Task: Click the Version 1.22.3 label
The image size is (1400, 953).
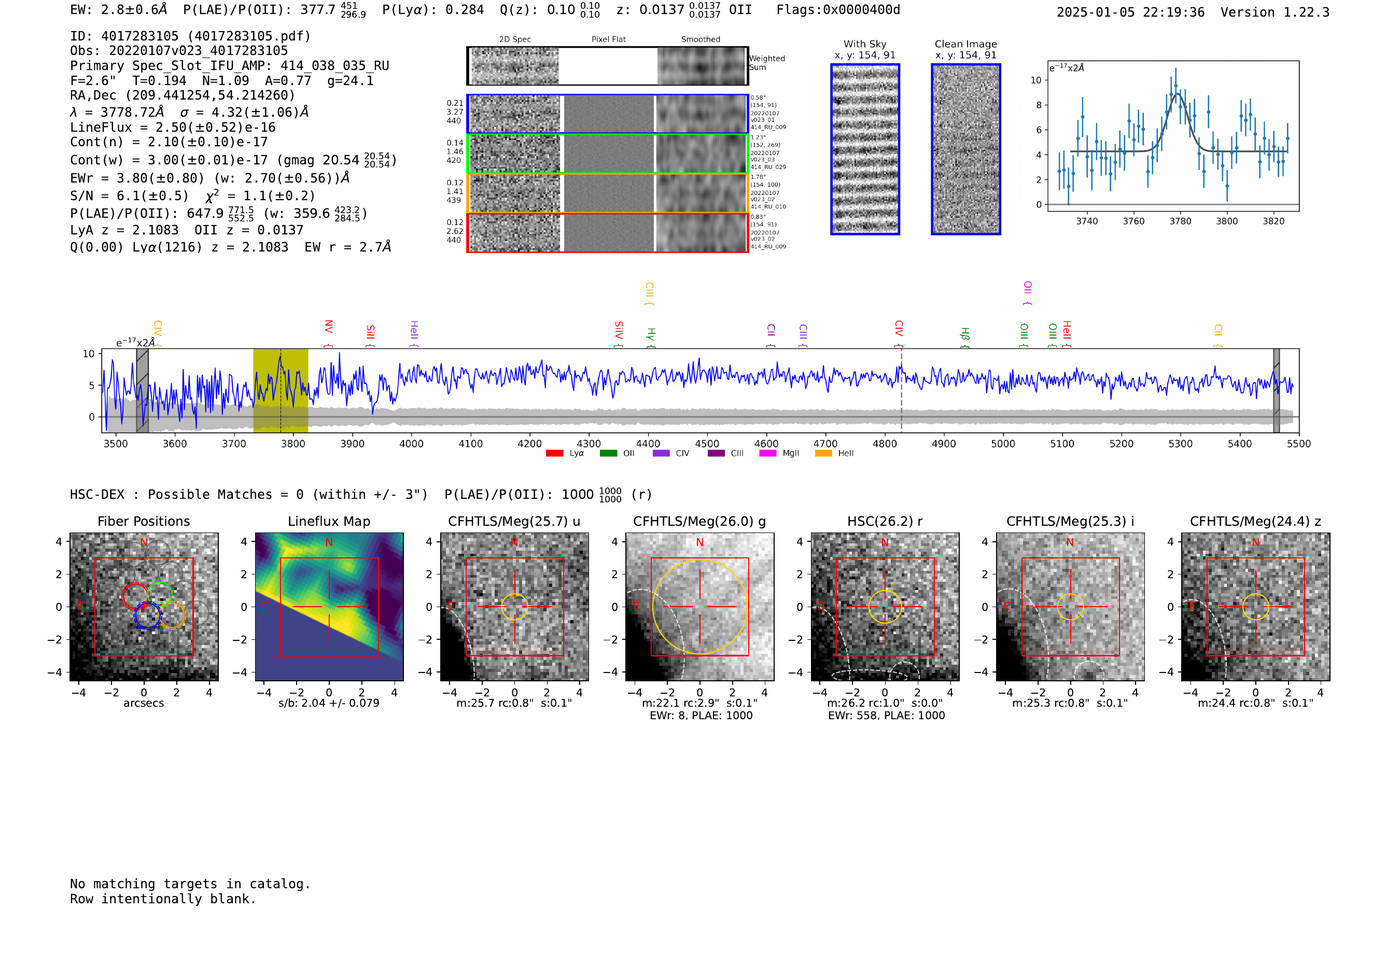Action: 1275,12
